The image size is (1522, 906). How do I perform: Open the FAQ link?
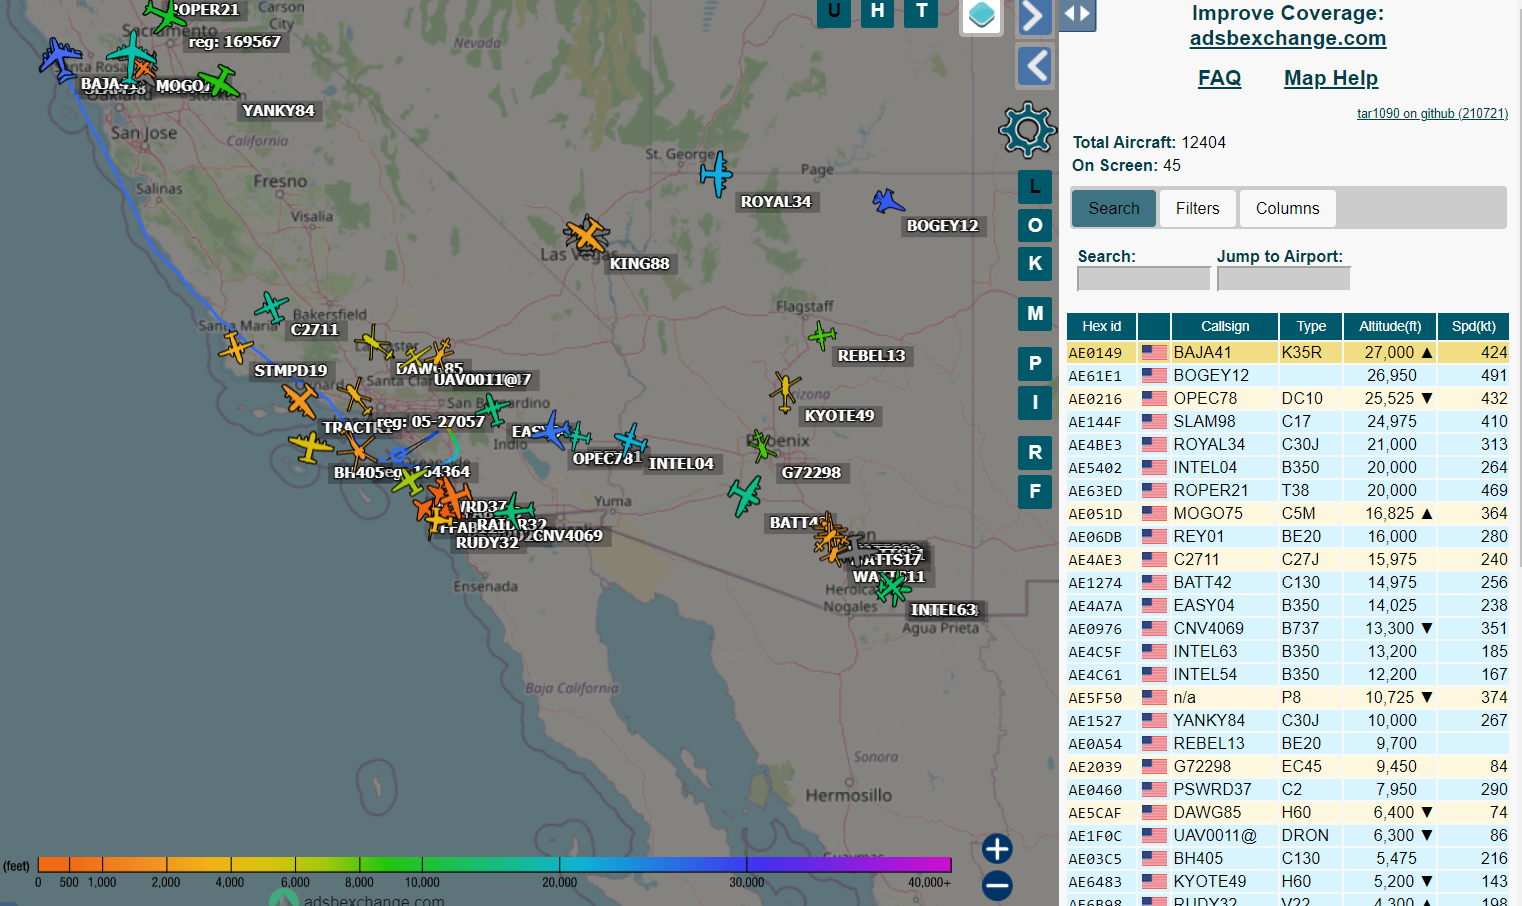coord(1220,78)
